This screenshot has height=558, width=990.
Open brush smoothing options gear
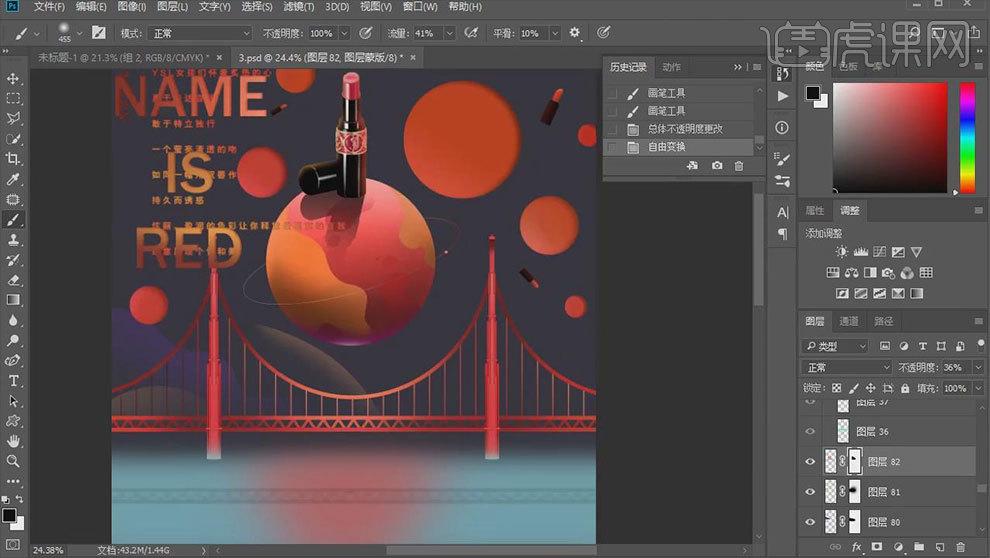pos(575,32)
